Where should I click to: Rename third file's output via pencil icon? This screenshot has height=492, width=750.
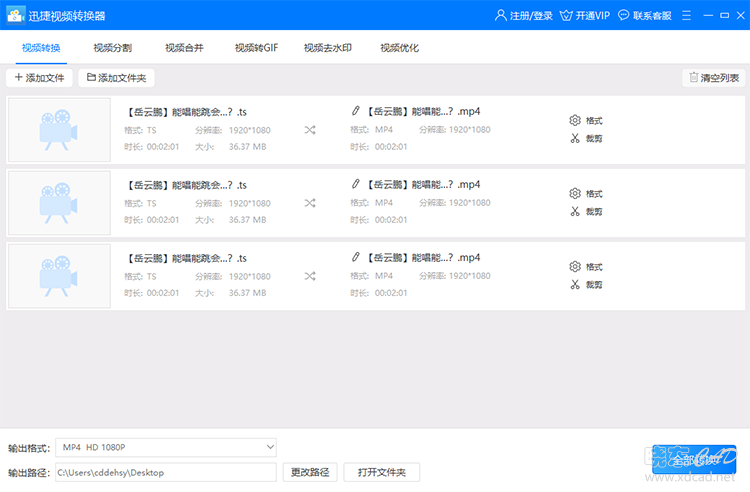tap(355, 257)
